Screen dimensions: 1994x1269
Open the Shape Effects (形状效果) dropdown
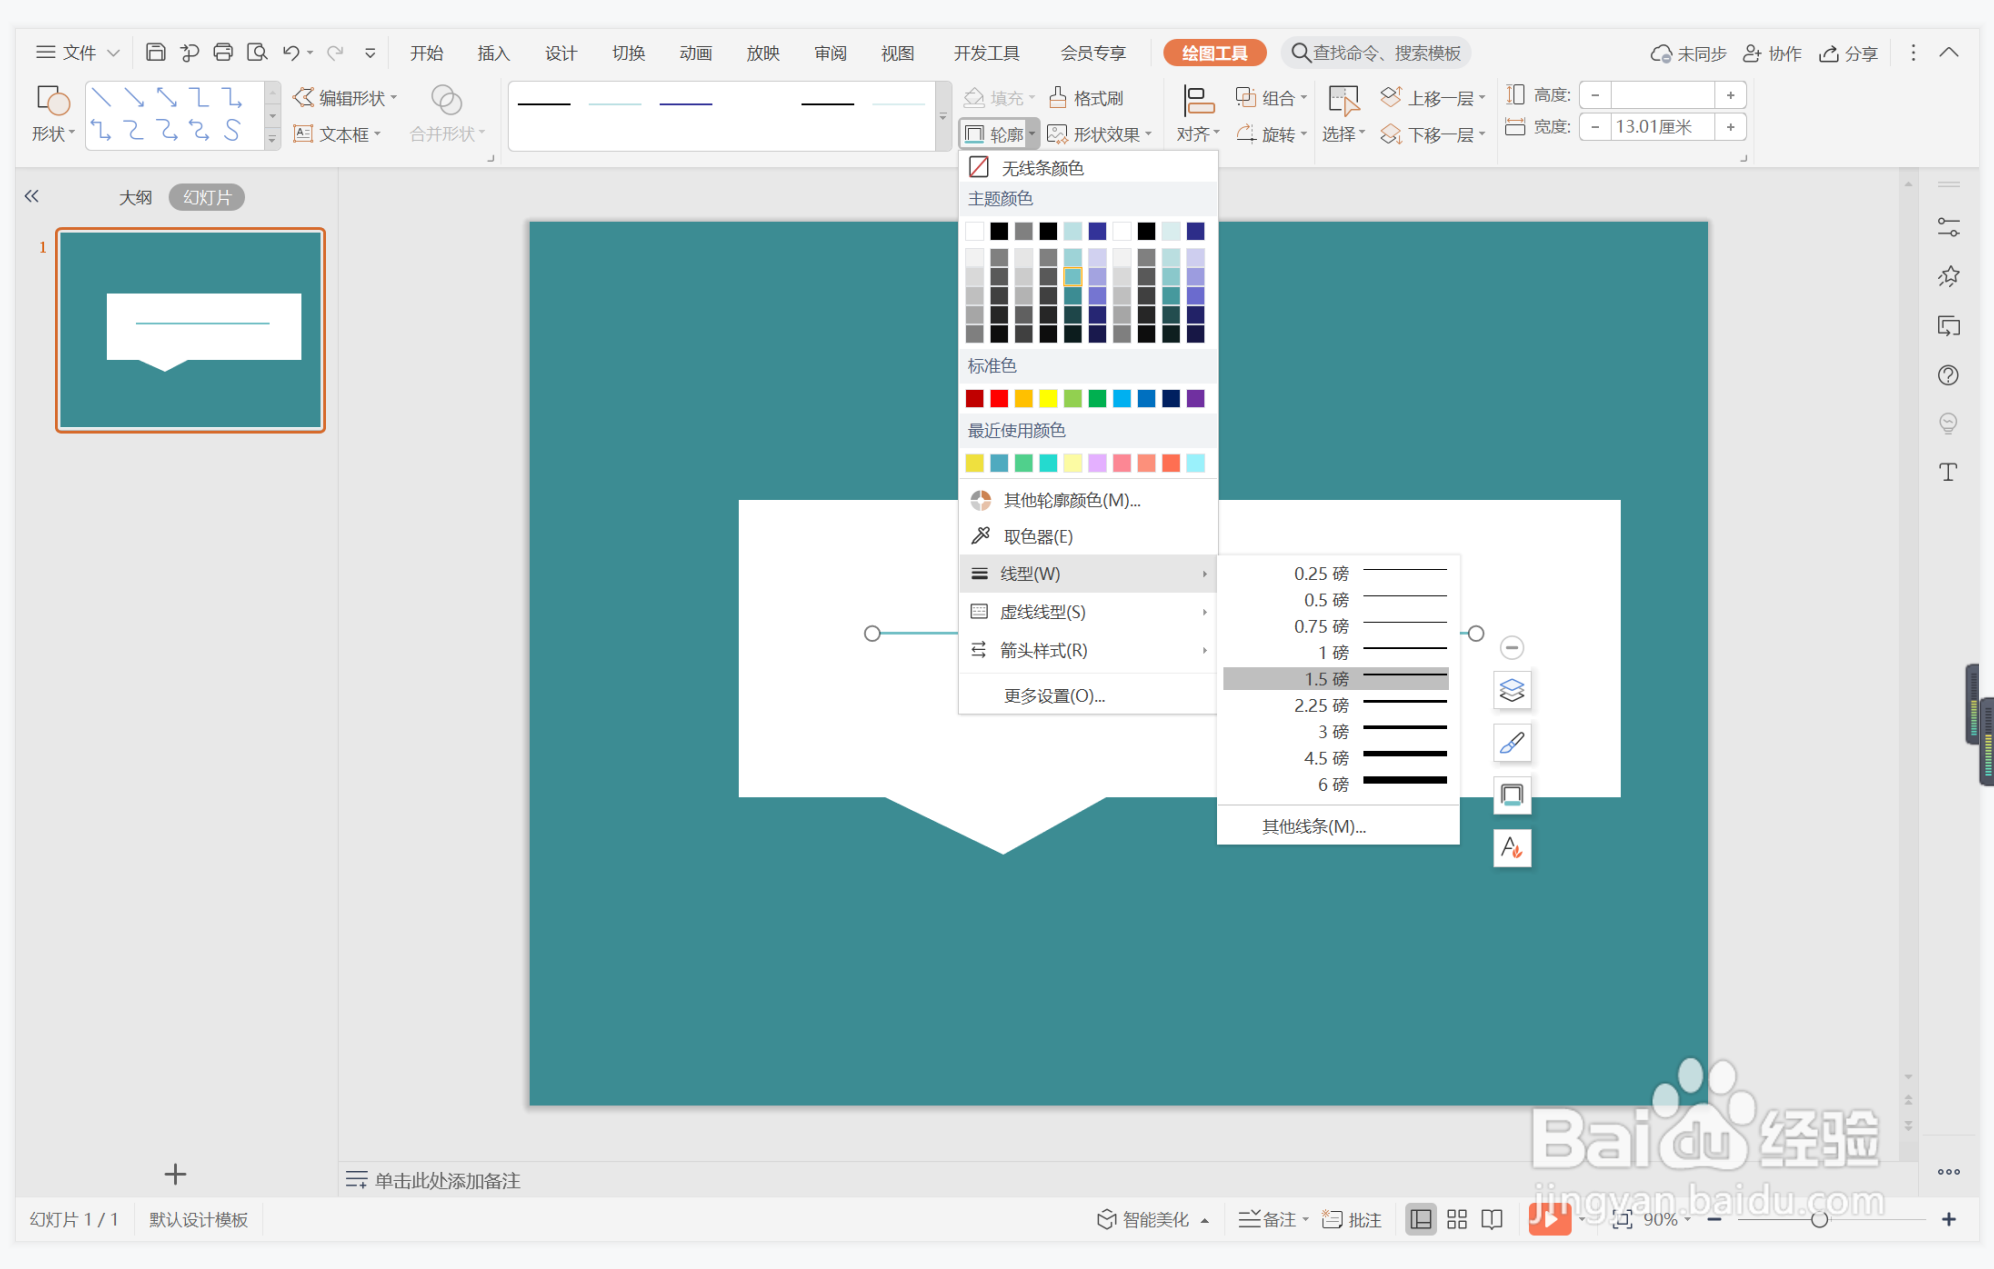[1099, 134]
